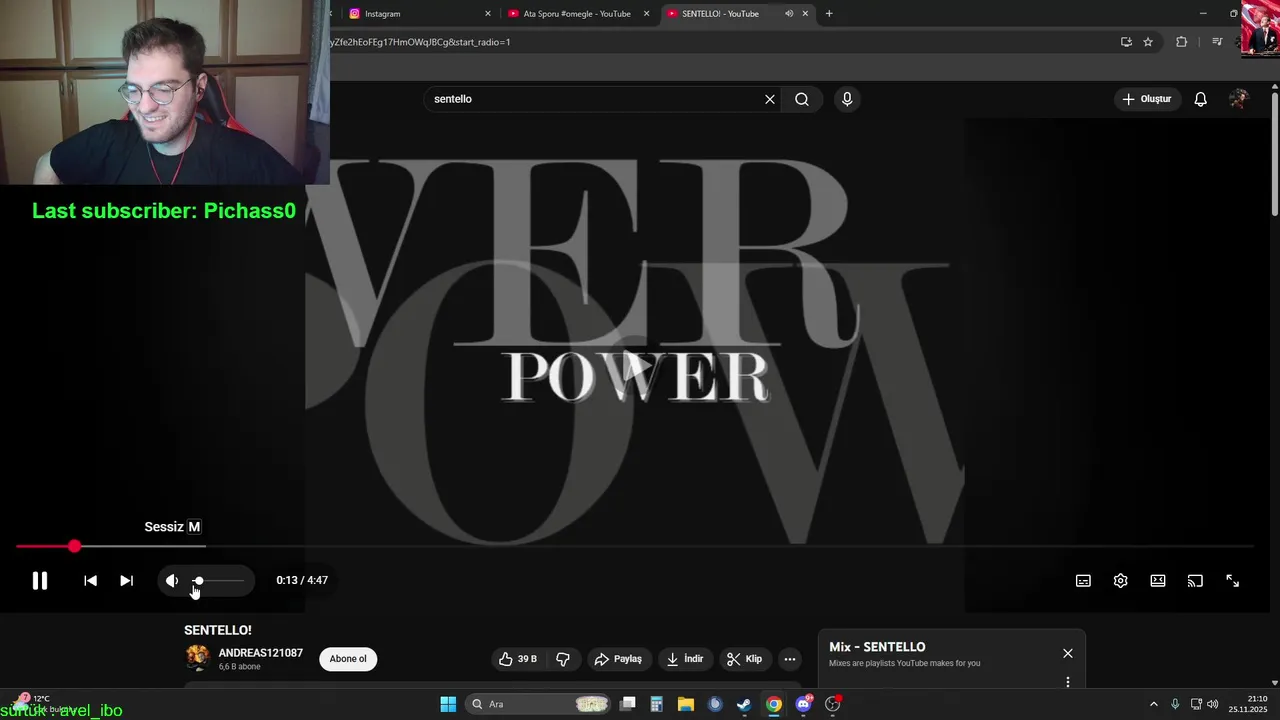Viewport: 1280px width, 720px height.
Task: Mute the video with speaker icon
Action: pyautogui.click(x=172, y=581)
